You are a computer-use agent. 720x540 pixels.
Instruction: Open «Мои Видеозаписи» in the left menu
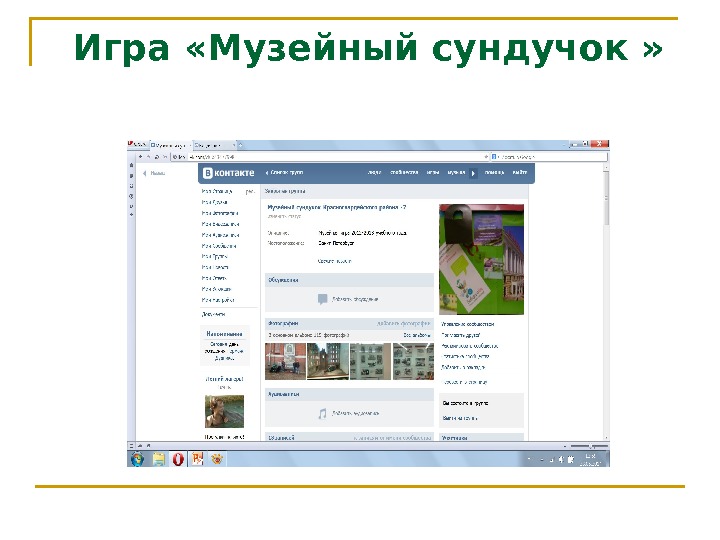(x=220, y=224)
